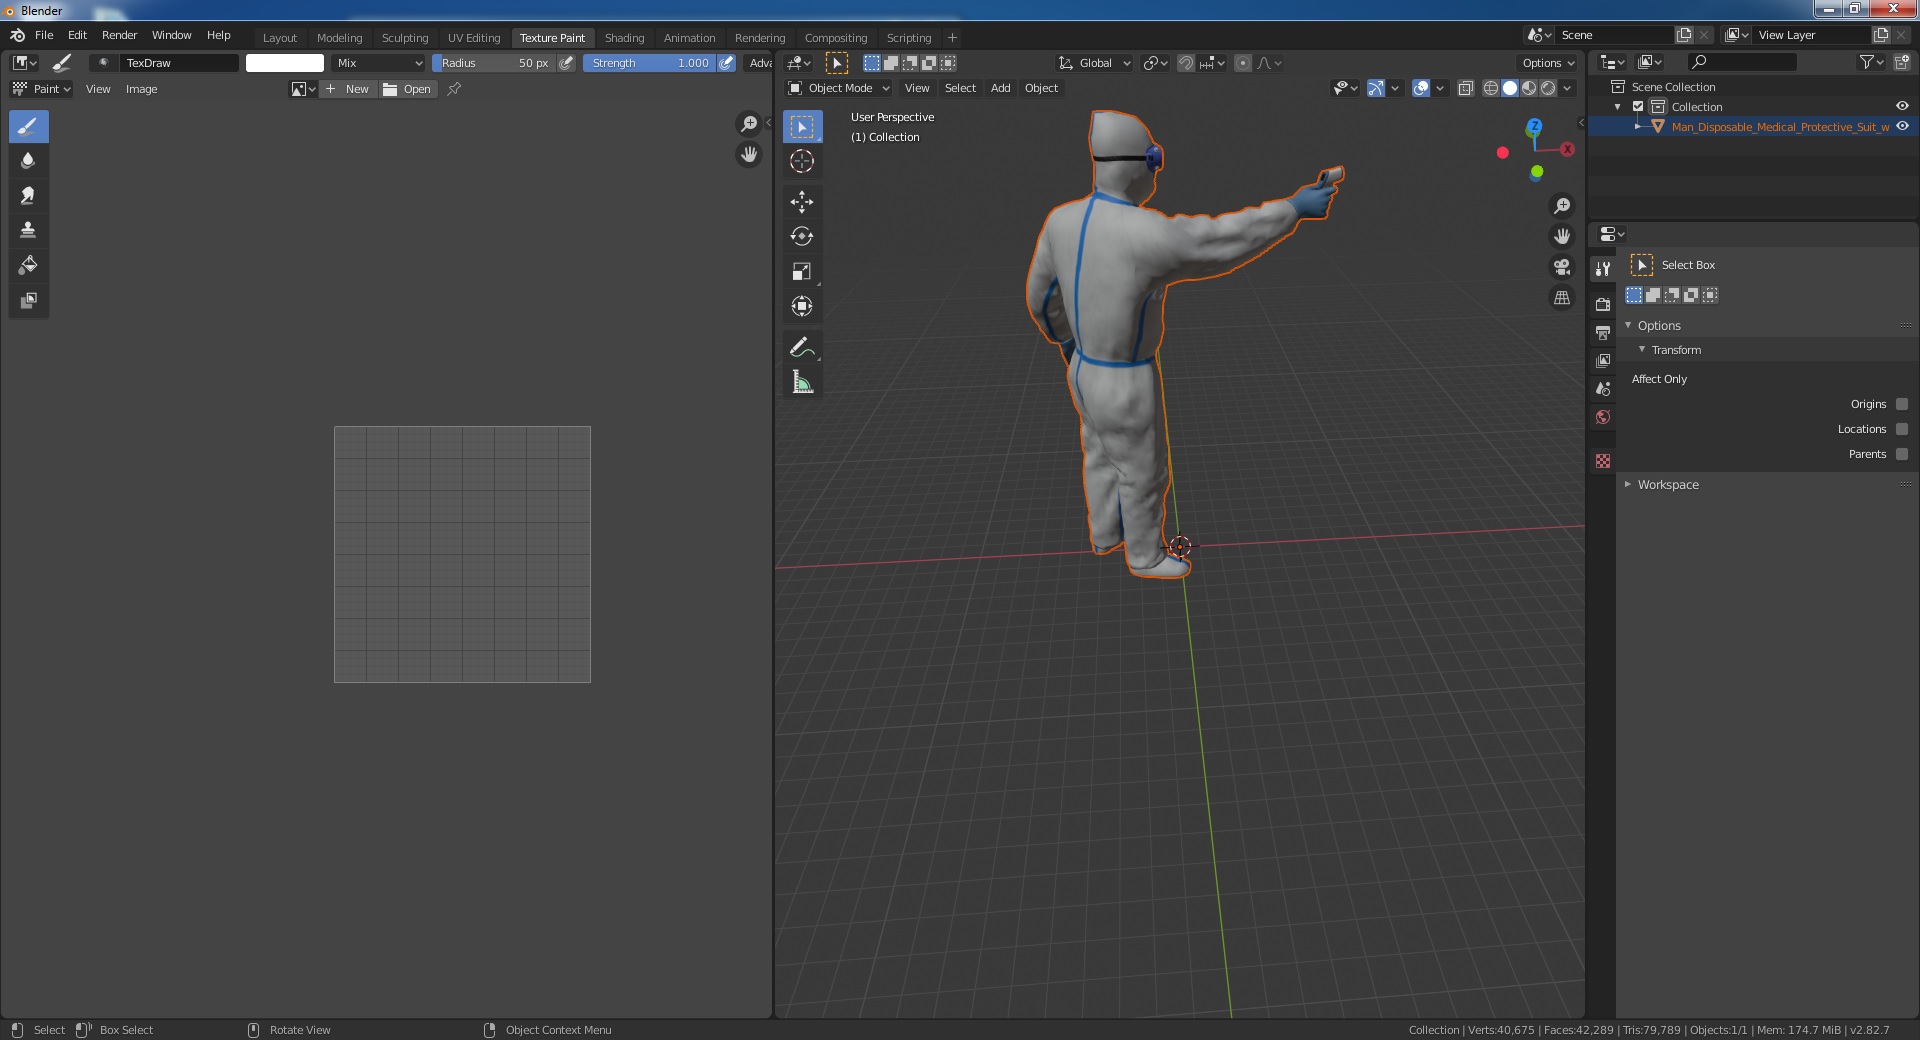The width and height of the screenshot is (1920, 1040).
Task: Click the pan hand icon in image editor
Action: click(749, 155)
